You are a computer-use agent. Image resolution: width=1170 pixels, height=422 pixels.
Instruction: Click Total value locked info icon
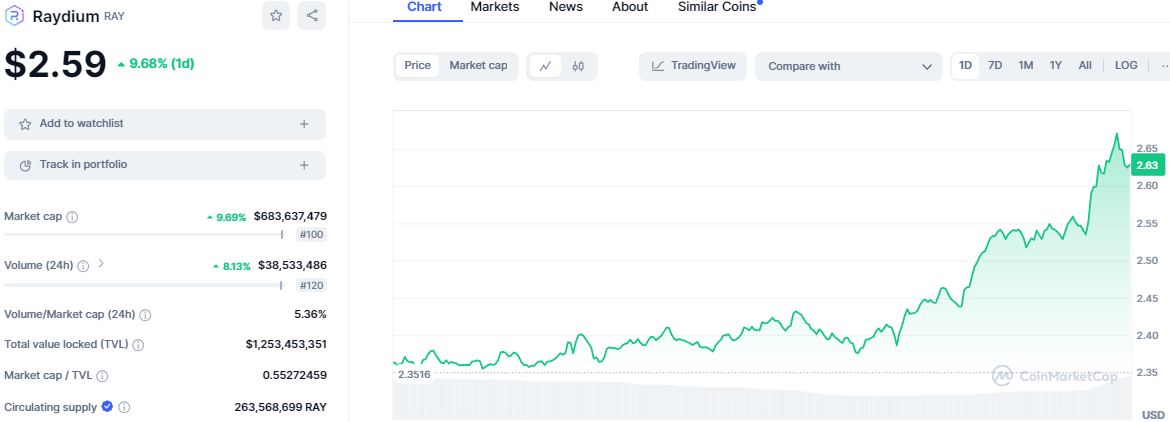(x=138, y=345)
